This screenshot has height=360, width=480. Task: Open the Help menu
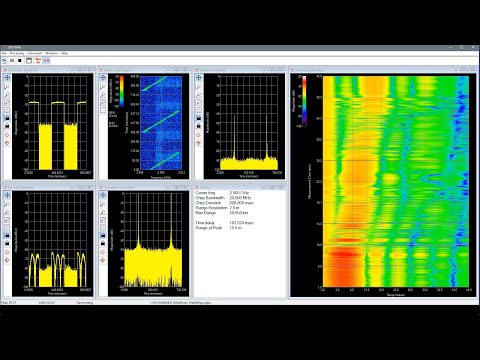(x=64, y=53)
